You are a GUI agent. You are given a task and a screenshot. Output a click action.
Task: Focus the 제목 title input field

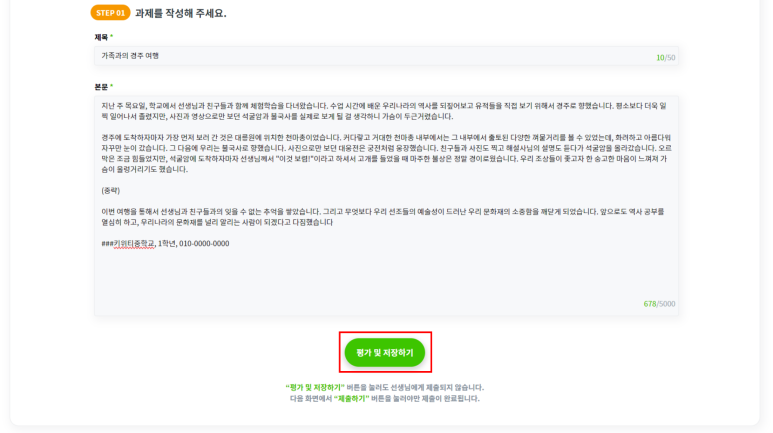(386, 56)
